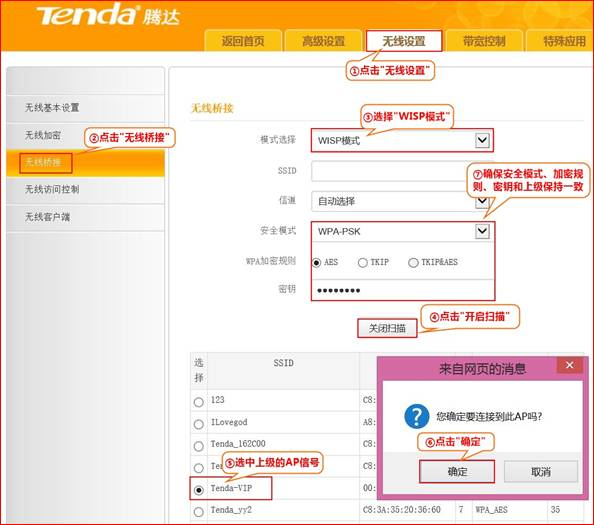
Task: Click the 确定 button in the dialog
Action: click(457, 472)
